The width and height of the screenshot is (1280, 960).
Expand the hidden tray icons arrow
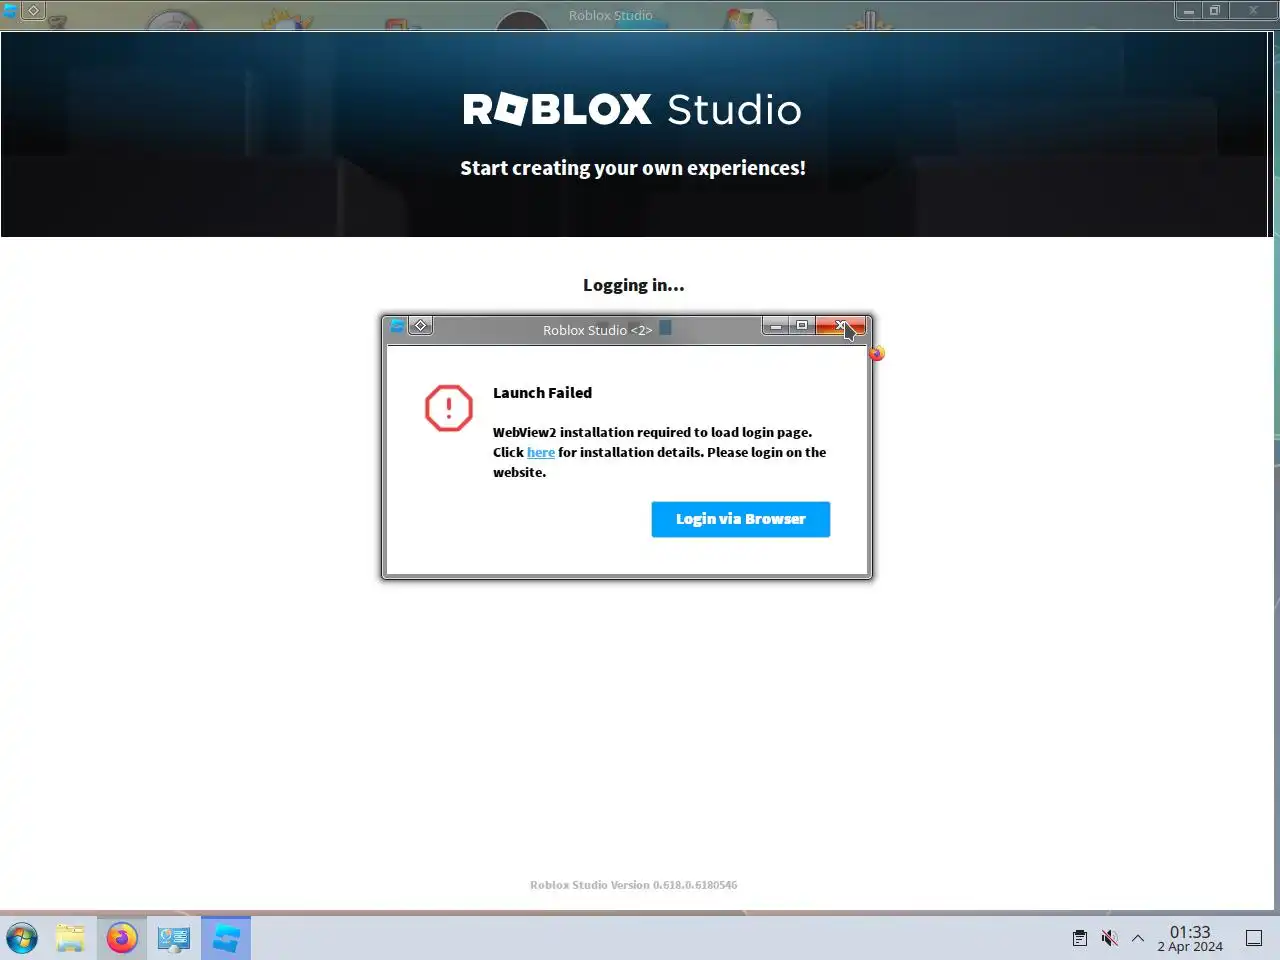tap(1138, 938)
